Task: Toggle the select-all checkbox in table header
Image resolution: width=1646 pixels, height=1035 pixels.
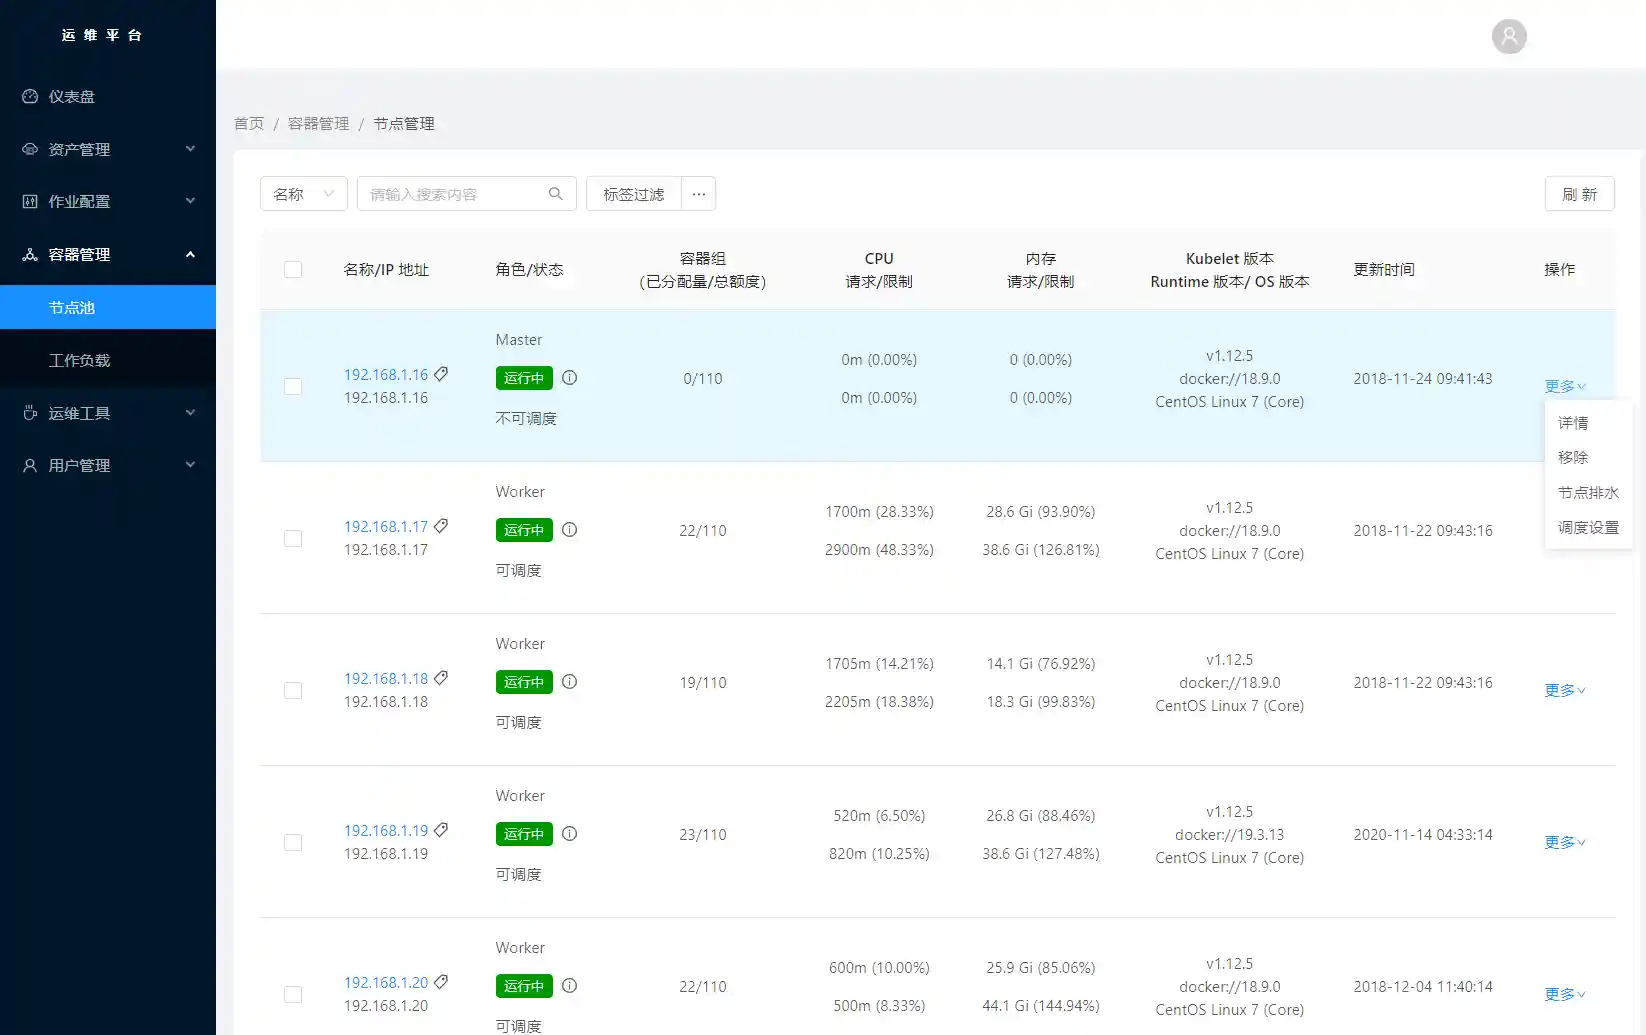Action: (x=293, y=270)
